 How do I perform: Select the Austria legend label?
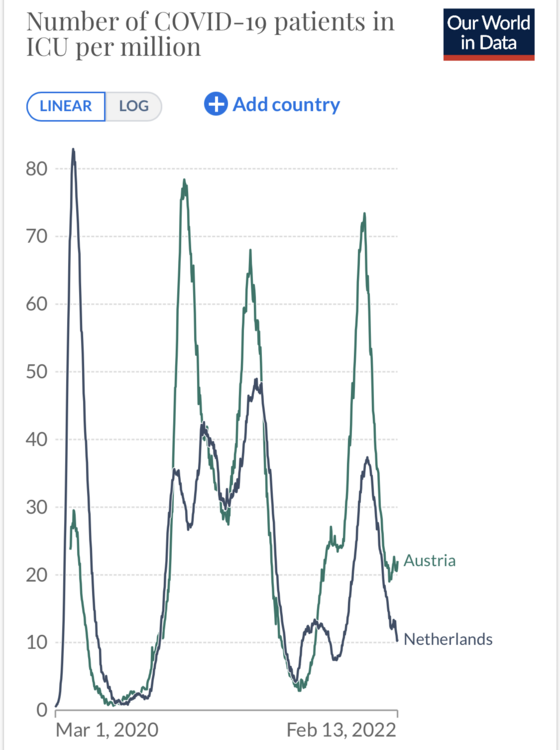coord(429,560)
